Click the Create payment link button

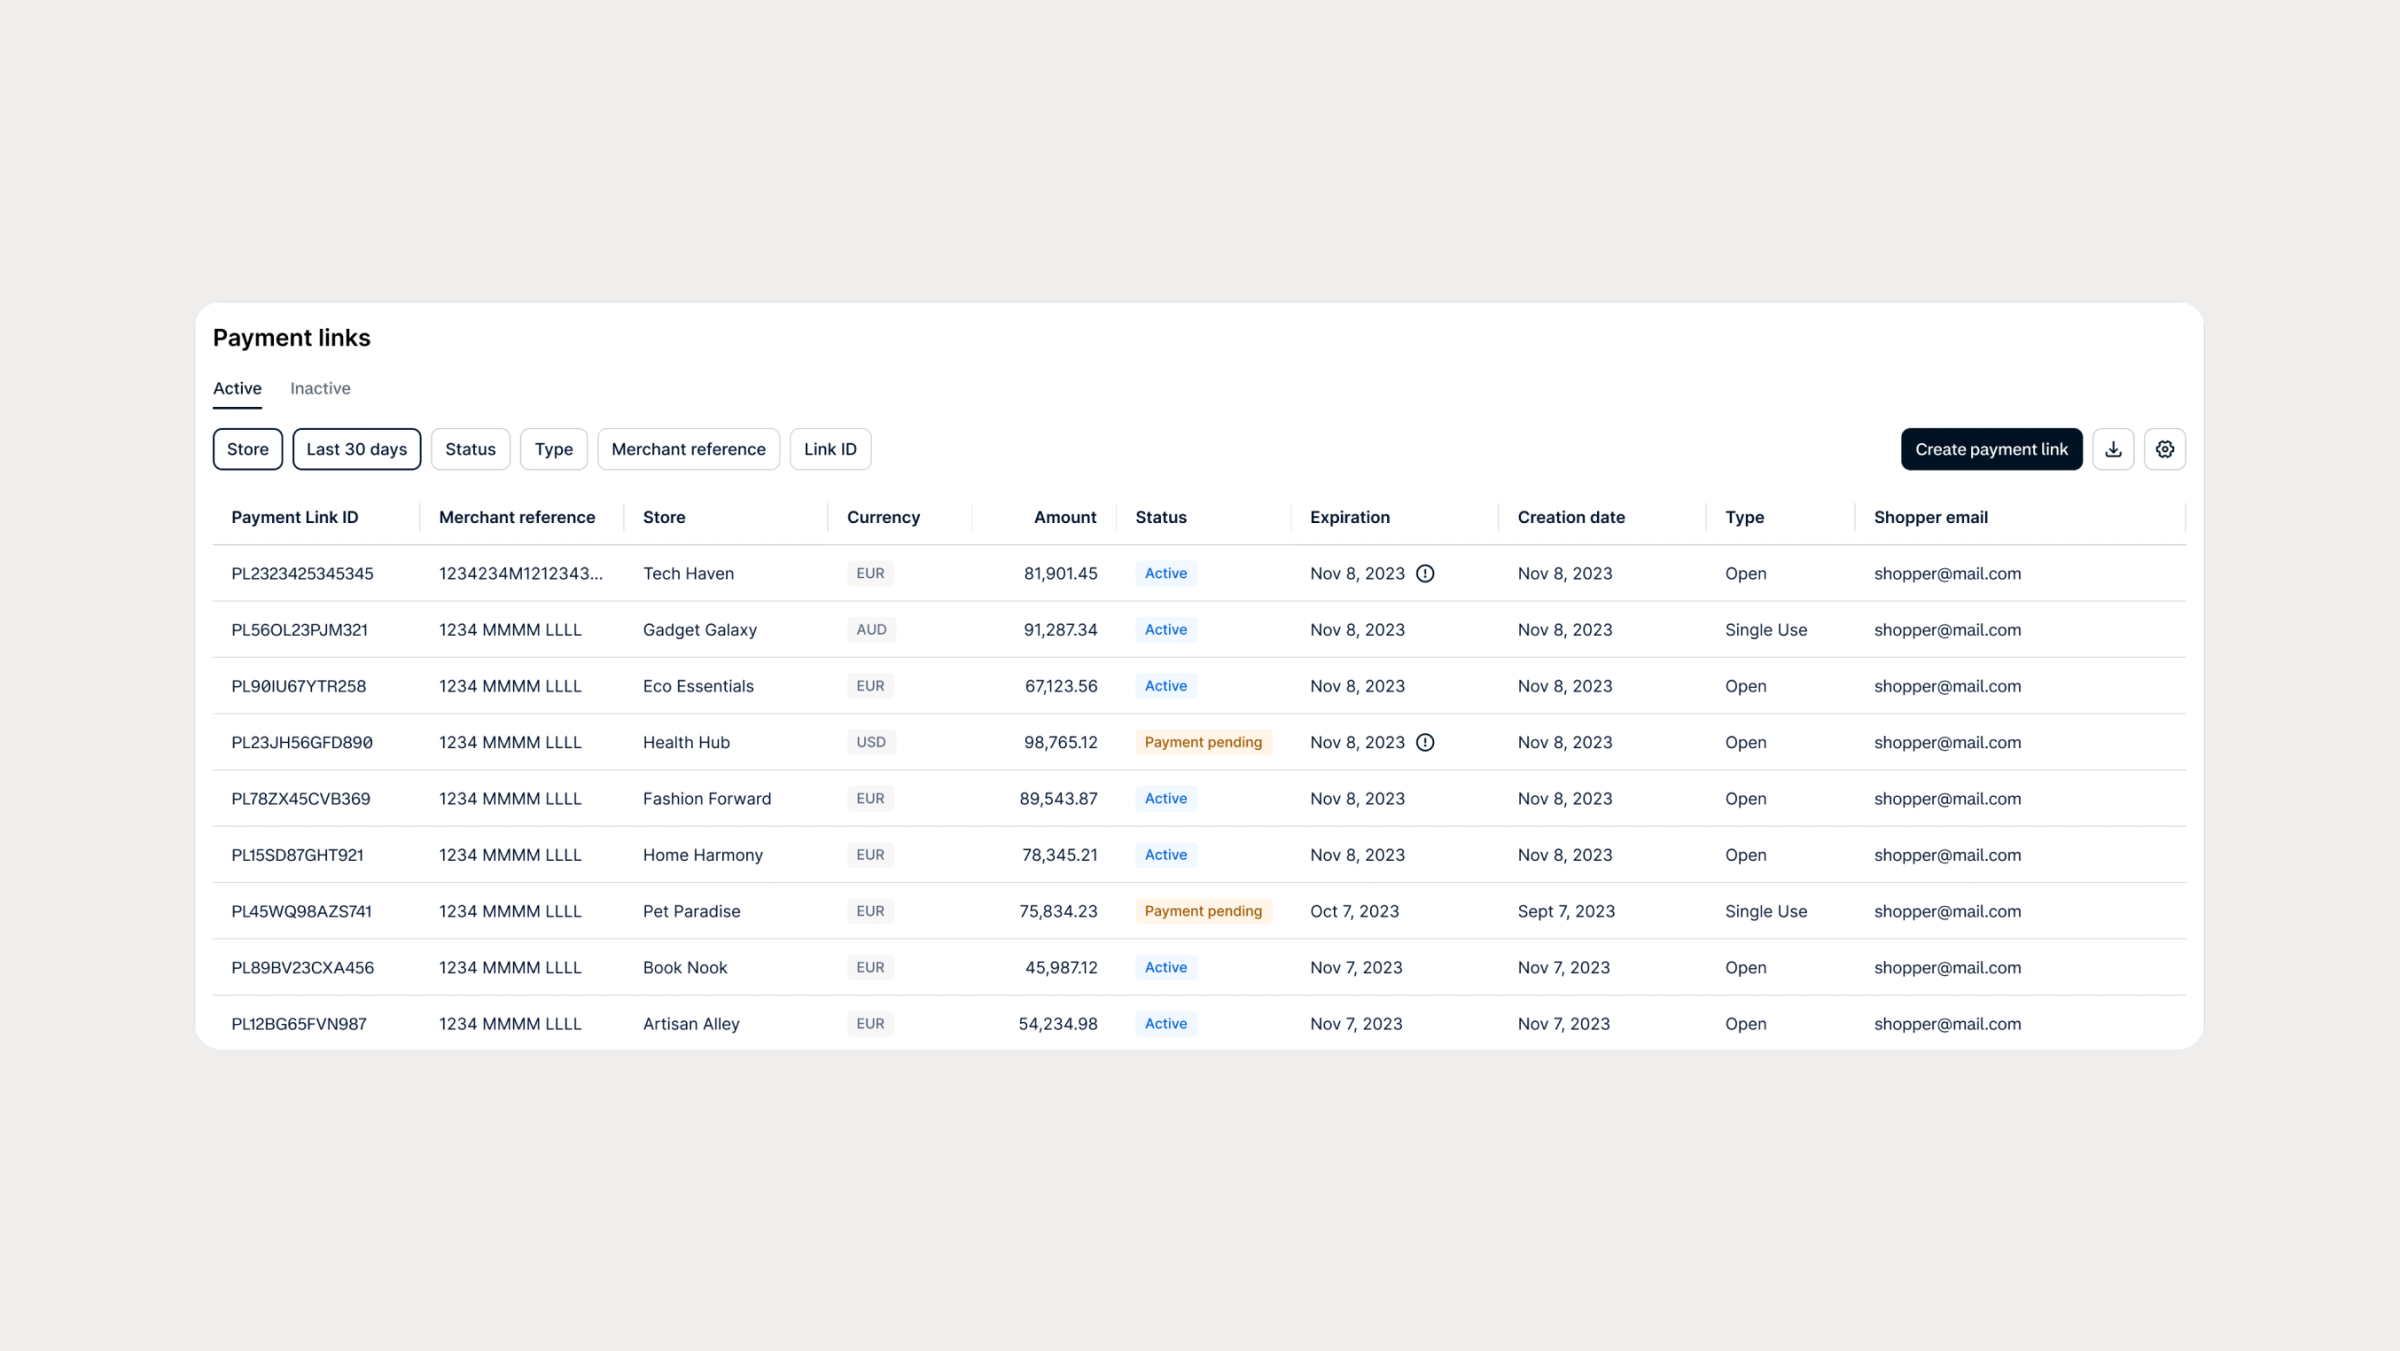(x=1991, y=449)
